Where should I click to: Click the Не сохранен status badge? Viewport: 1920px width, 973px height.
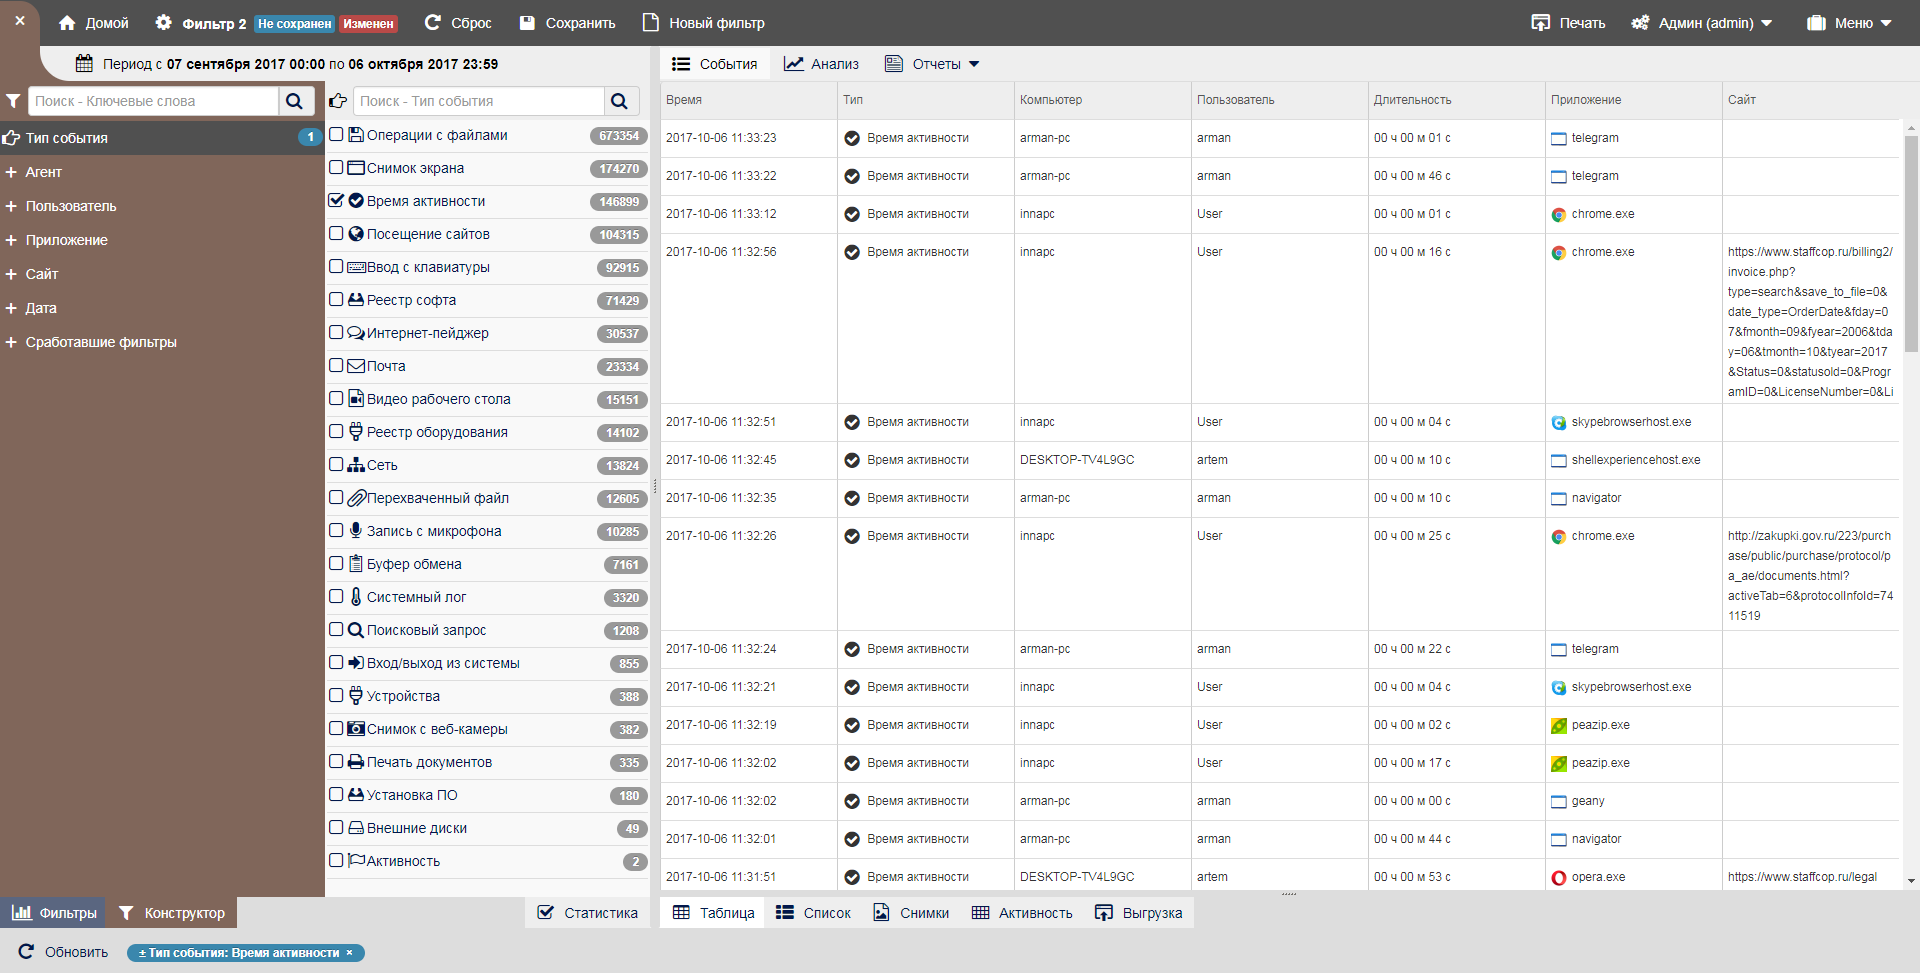294,24
